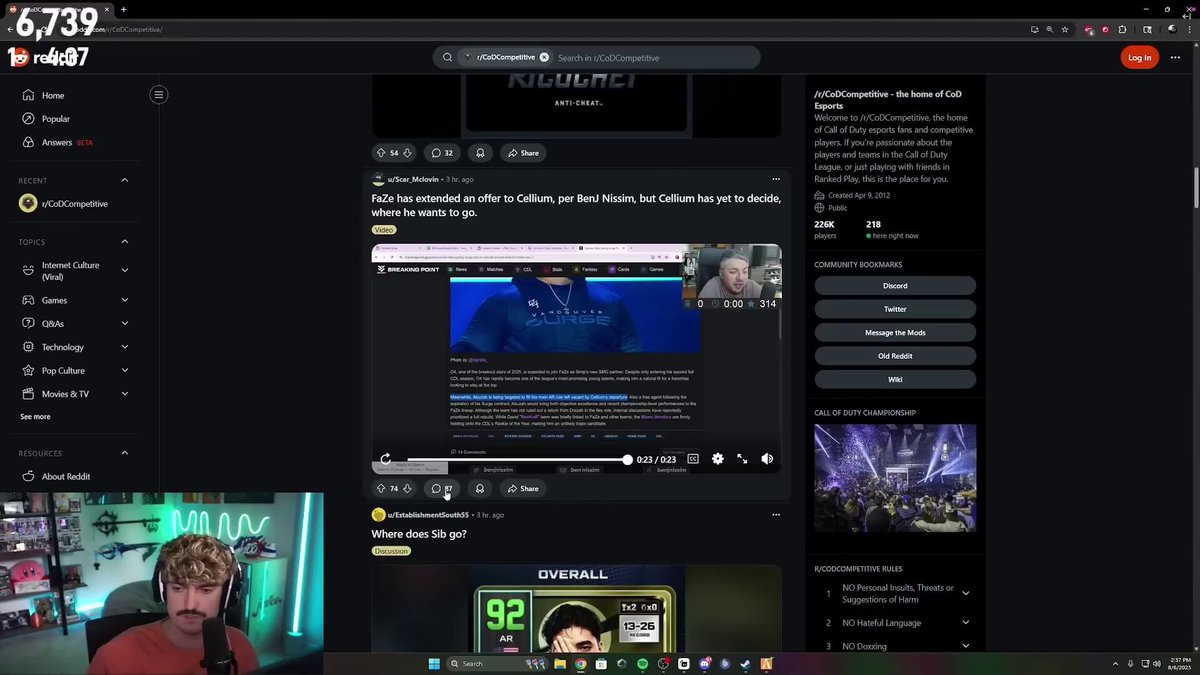The height and width of the screenshot is (675, 1200).
Task: Toggle closed captions on the video
Action: [x=693, y=459]
